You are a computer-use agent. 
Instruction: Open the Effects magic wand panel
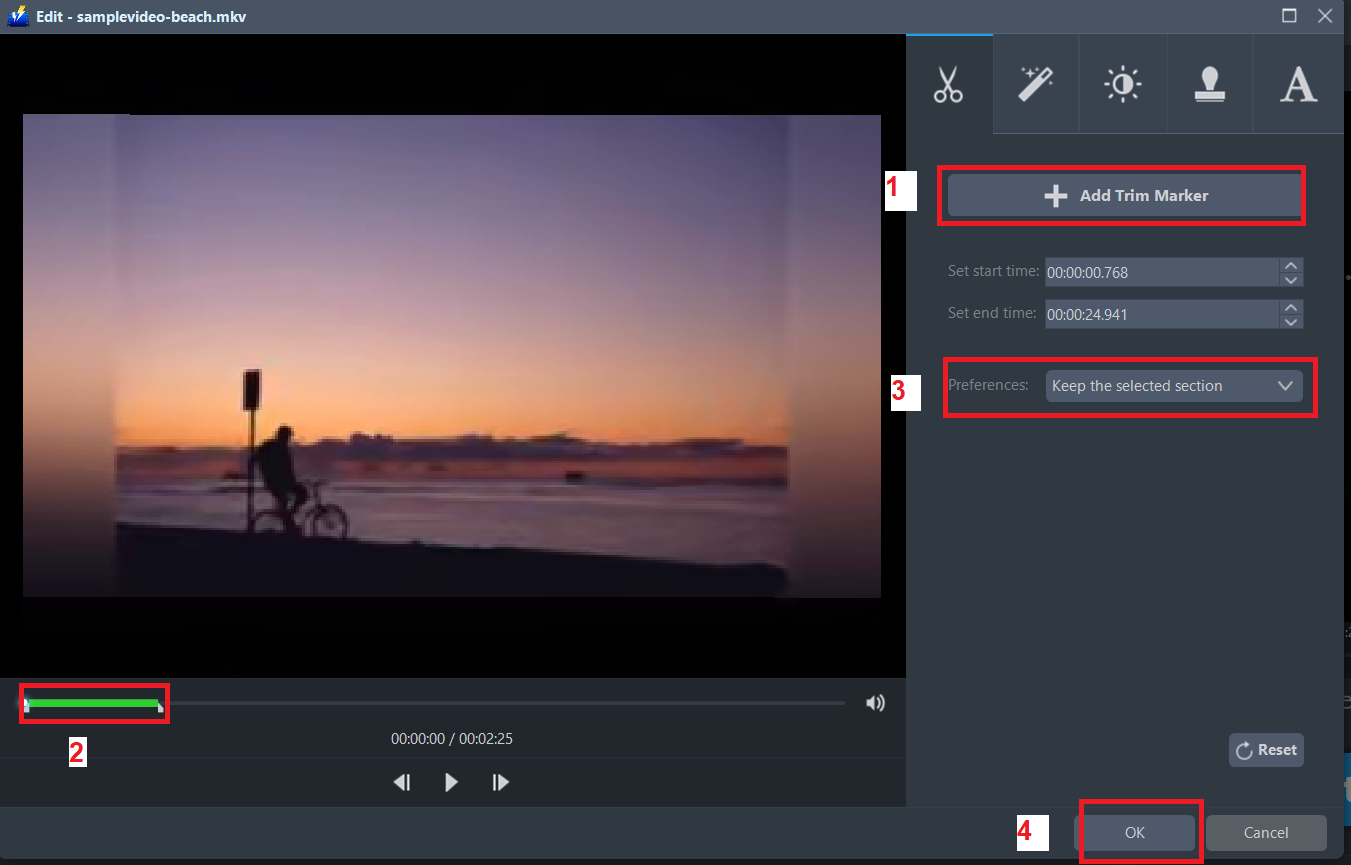[x=1035, y=84]
